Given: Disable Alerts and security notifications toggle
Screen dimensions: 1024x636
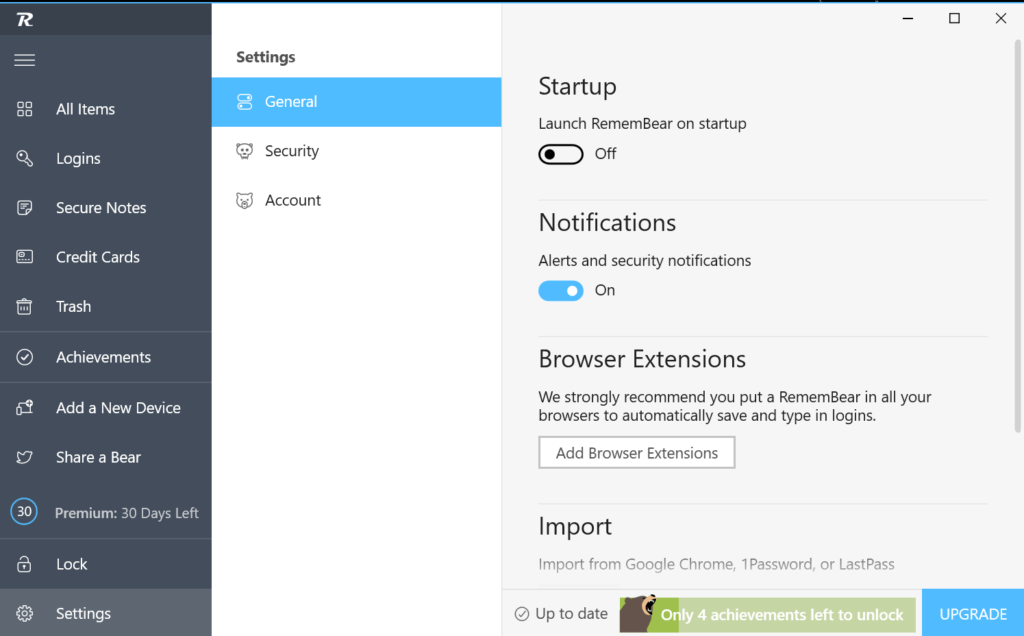Looking at the screenshot, I should click(x=561, y=291).
